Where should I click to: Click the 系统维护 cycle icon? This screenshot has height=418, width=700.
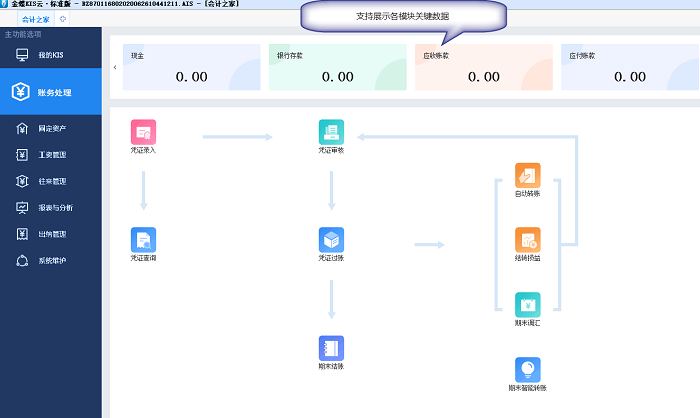(22, 260)
